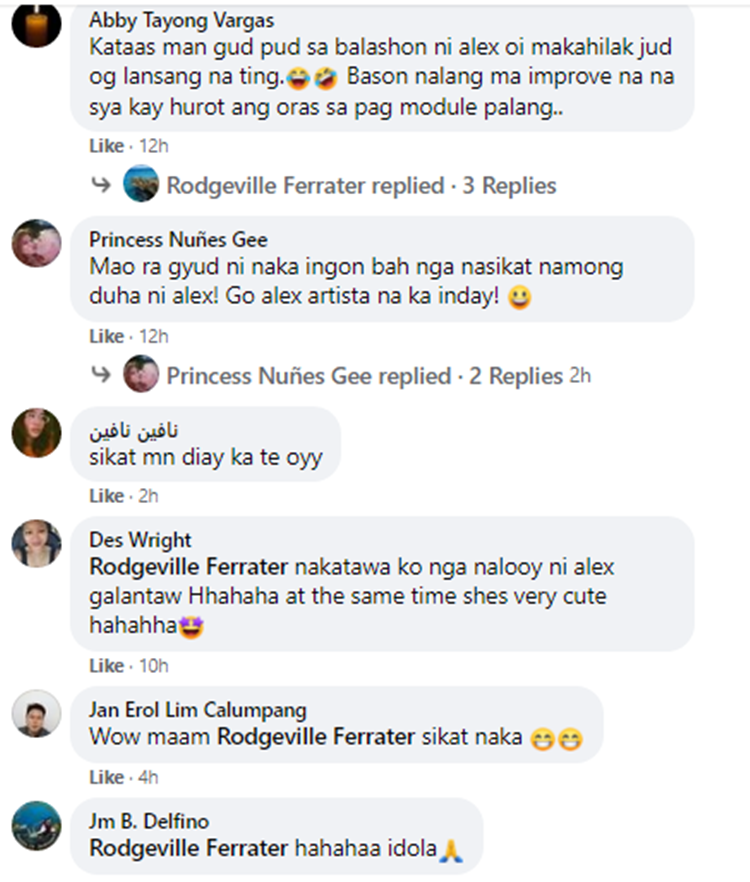750x882 pixels.
Task: Like Princess Nuñes Gee's comment
Action: pyautogui.click(x=106, y=336)
